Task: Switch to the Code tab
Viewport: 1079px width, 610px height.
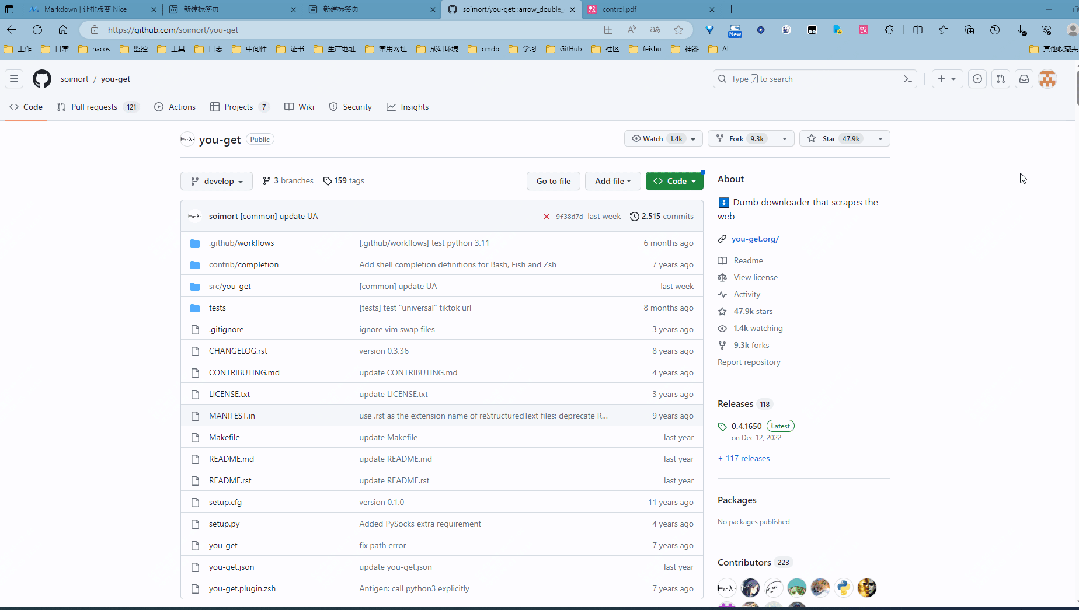Action: tap(26, 107)
